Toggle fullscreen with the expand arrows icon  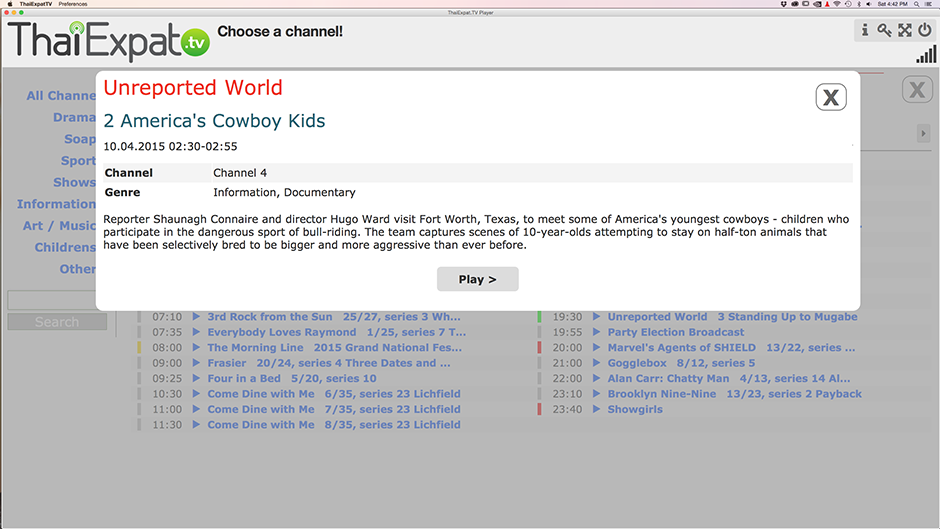click(x=904, y=30)
